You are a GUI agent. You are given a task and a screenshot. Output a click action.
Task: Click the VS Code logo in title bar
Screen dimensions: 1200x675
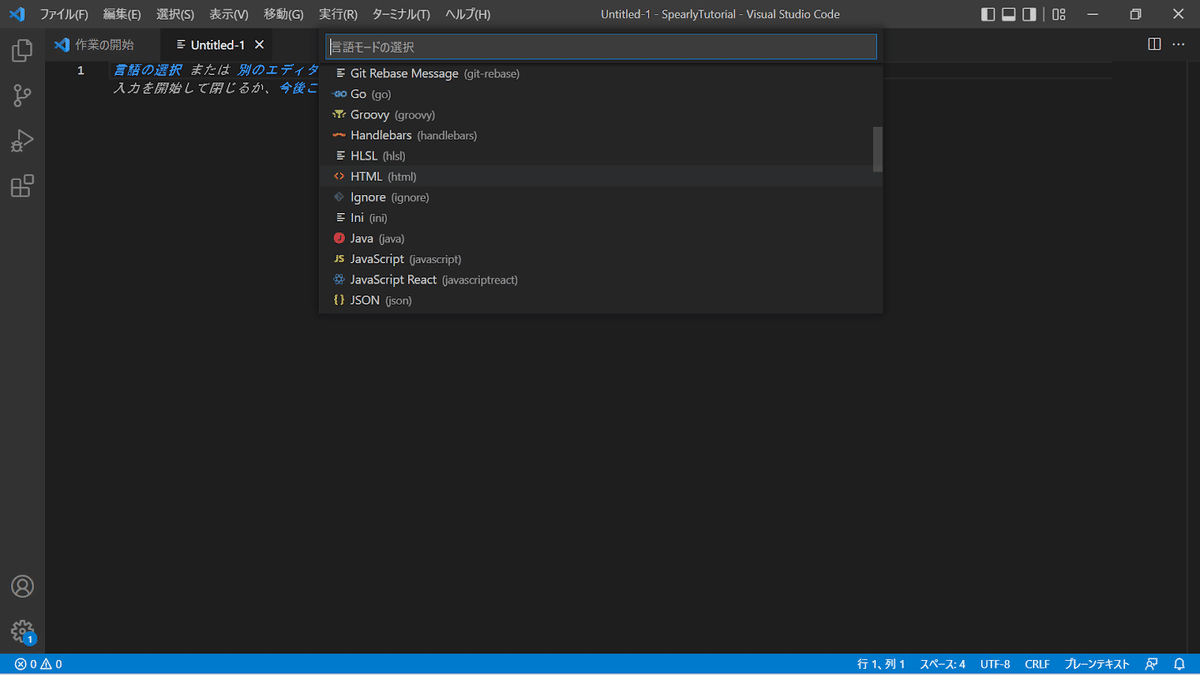tap(16, 14)
